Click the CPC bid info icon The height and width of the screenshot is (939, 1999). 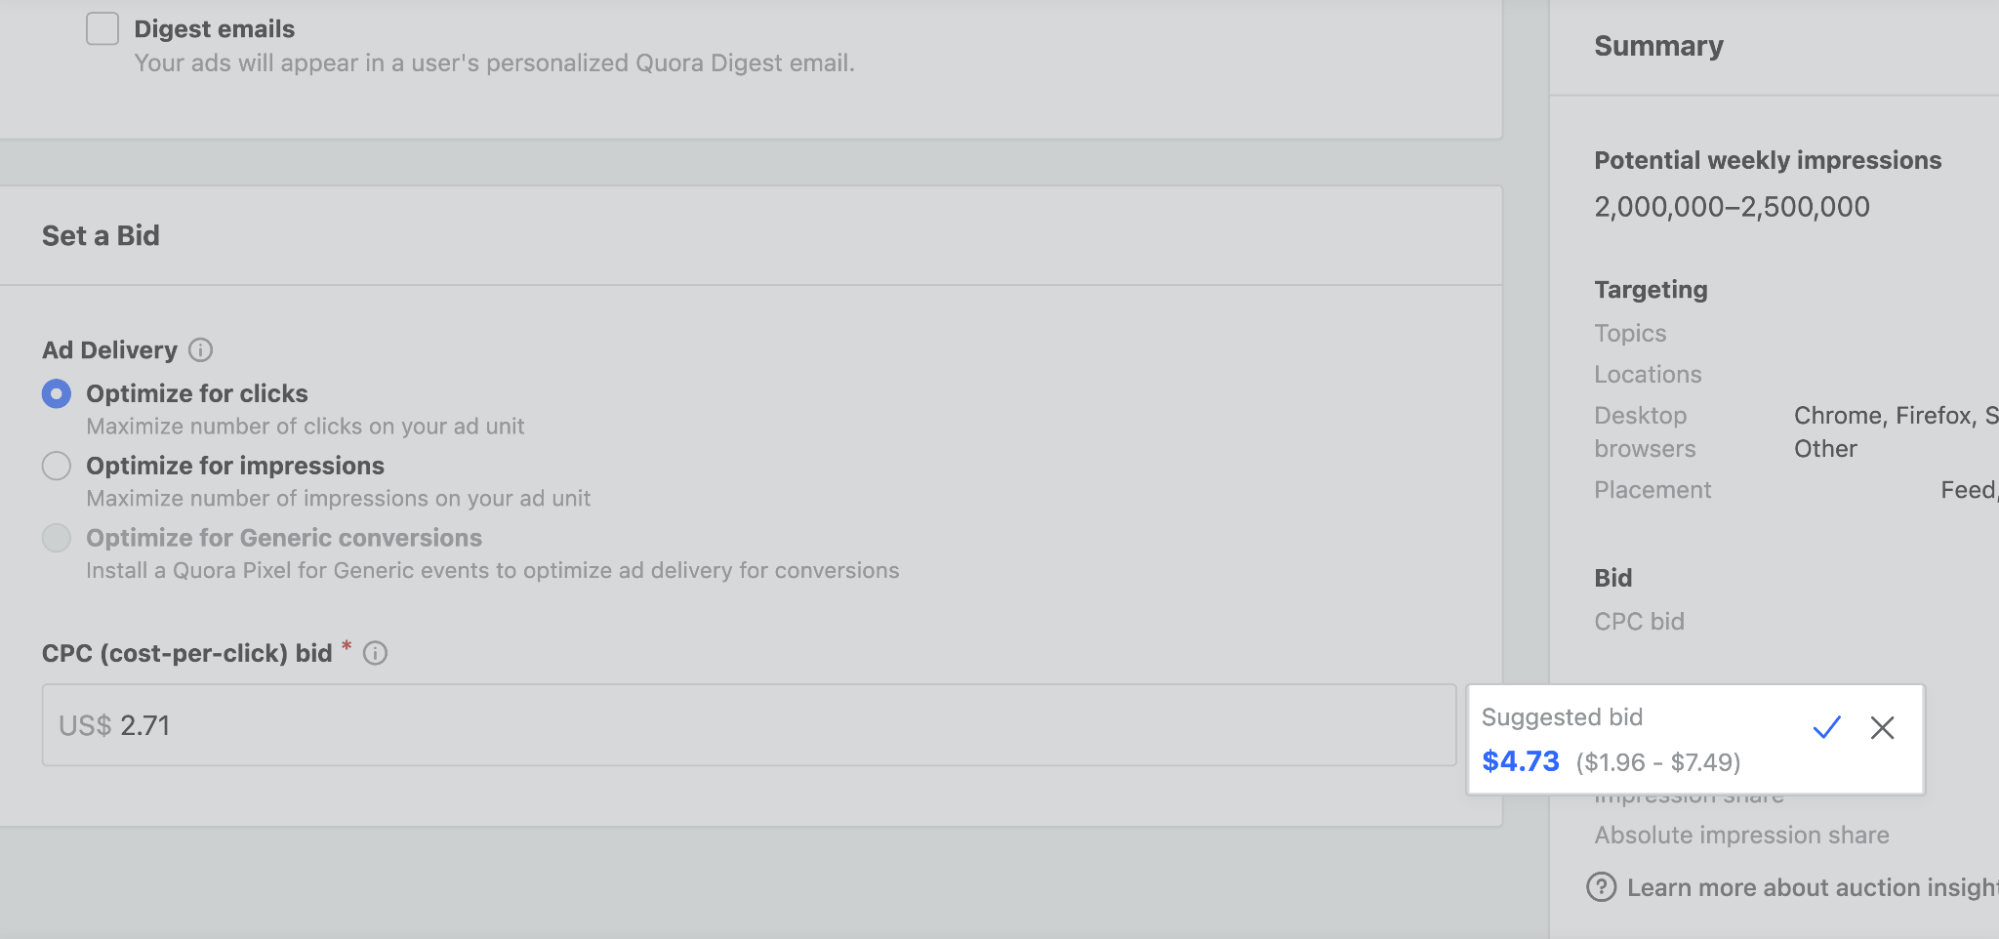pyautogui.click(x=375, y=653)
